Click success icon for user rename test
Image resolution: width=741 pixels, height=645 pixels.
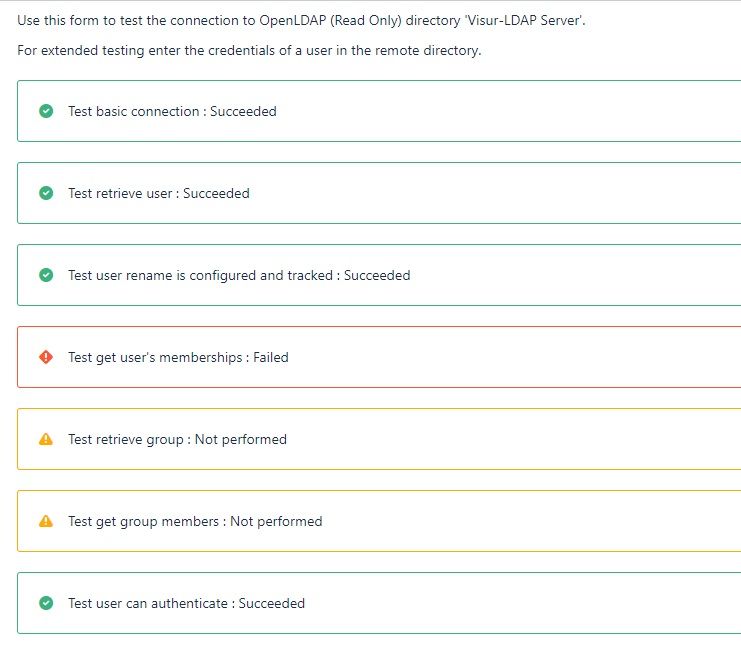pyautogui.click(x=46, y=275)
